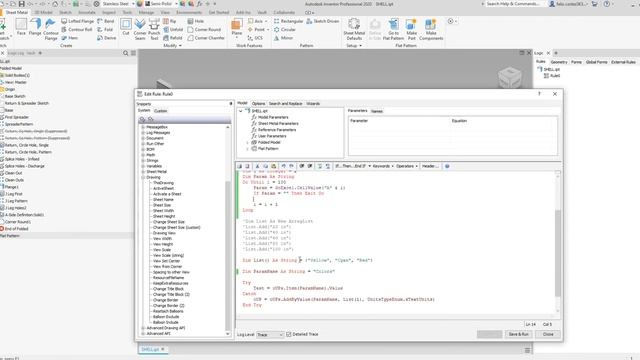Open iLogic Forms tab
This screenshot has height=360, width=640.
576,62
